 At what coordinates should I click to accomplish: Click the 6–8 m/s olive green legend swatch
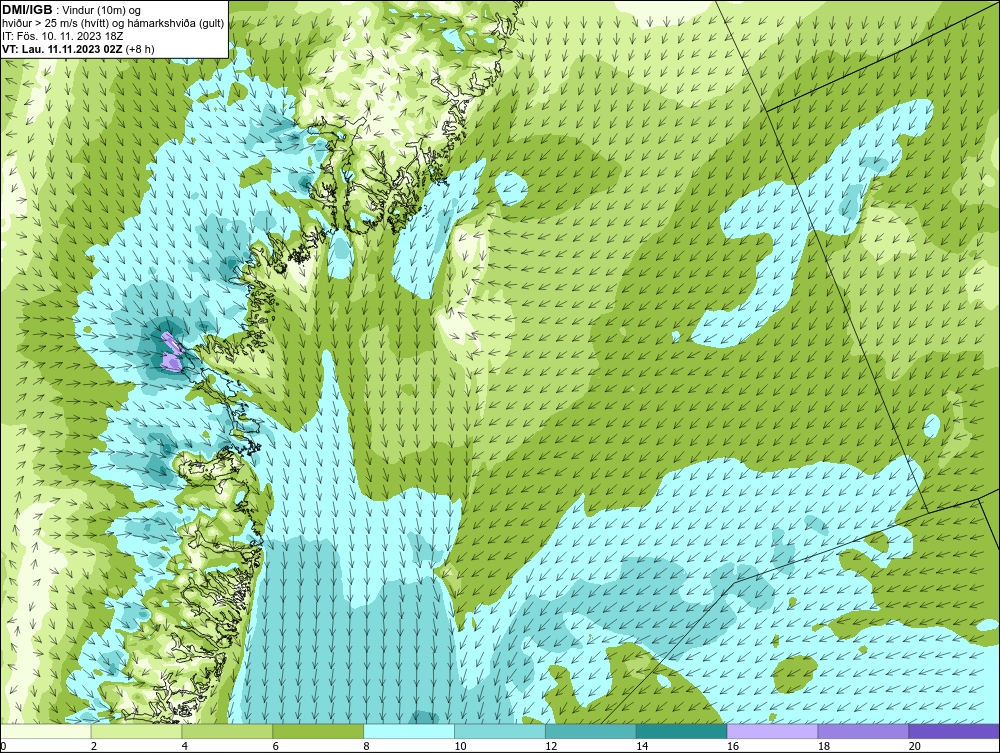pyautogui.click(x=318, y=731)
